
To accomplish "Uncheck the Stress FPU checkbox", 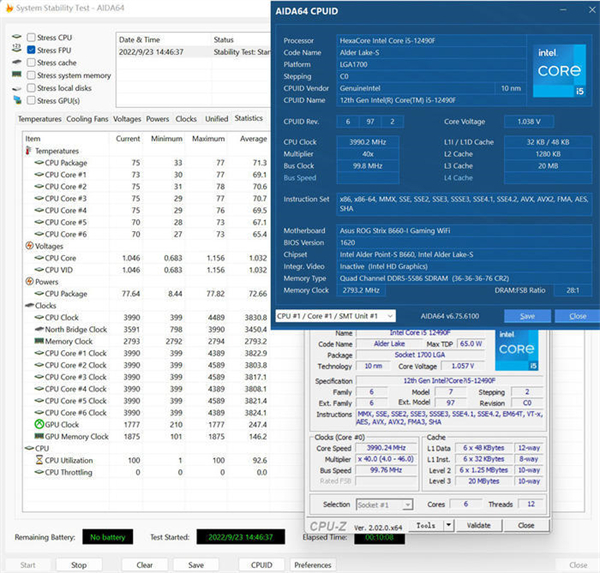I will click(x=31, y=50).
